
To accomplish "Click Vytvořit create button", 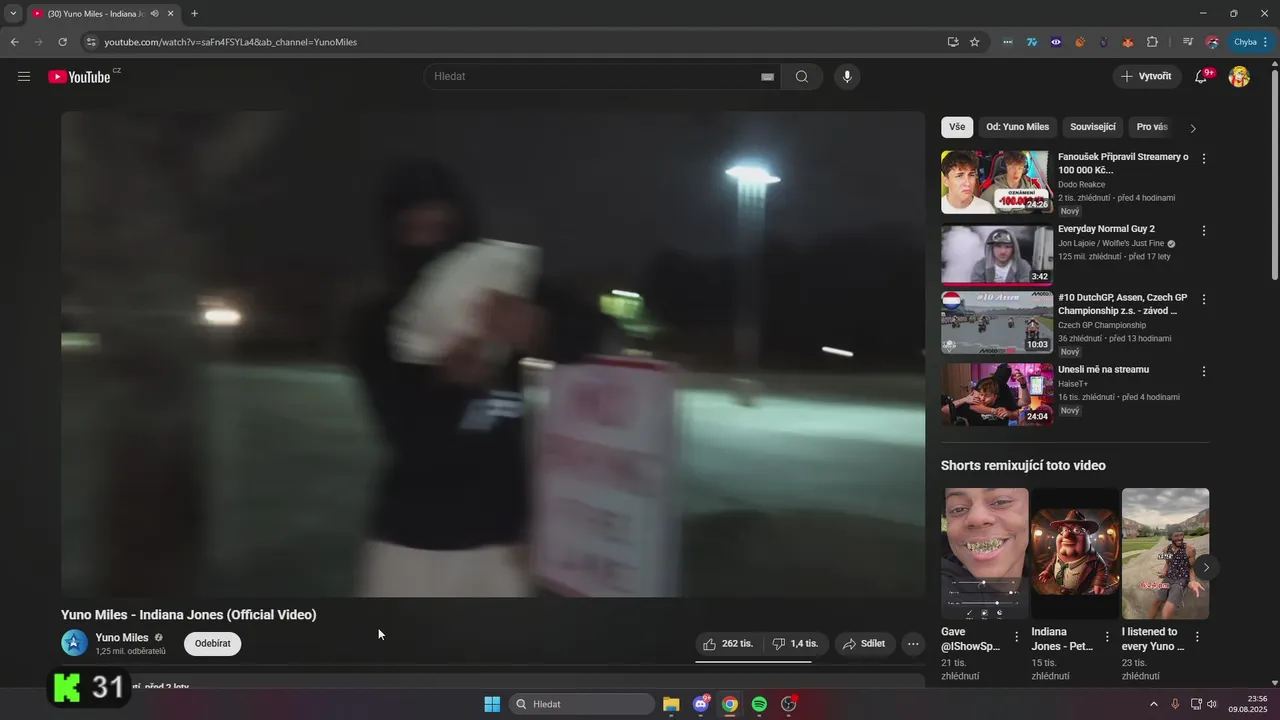I will (1147, 77).
